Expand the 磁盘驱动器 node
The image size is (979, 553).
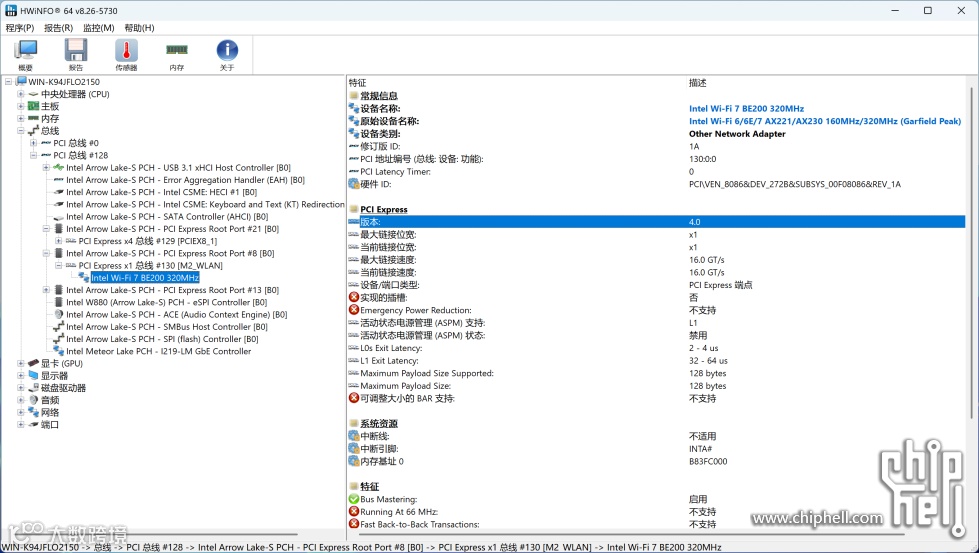tap(21, 388)
